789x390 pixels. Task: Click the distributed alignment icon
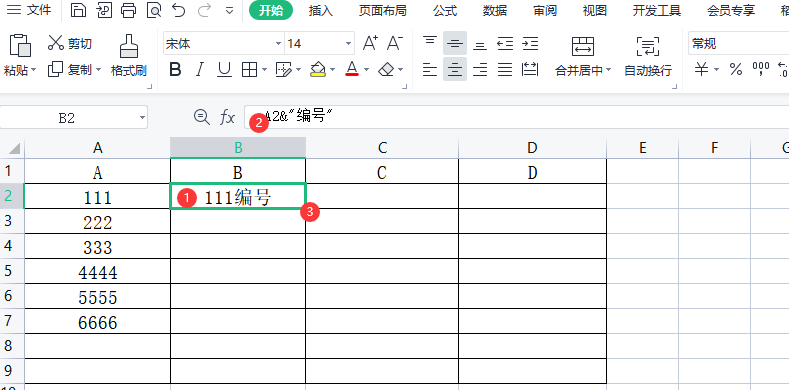530,69
